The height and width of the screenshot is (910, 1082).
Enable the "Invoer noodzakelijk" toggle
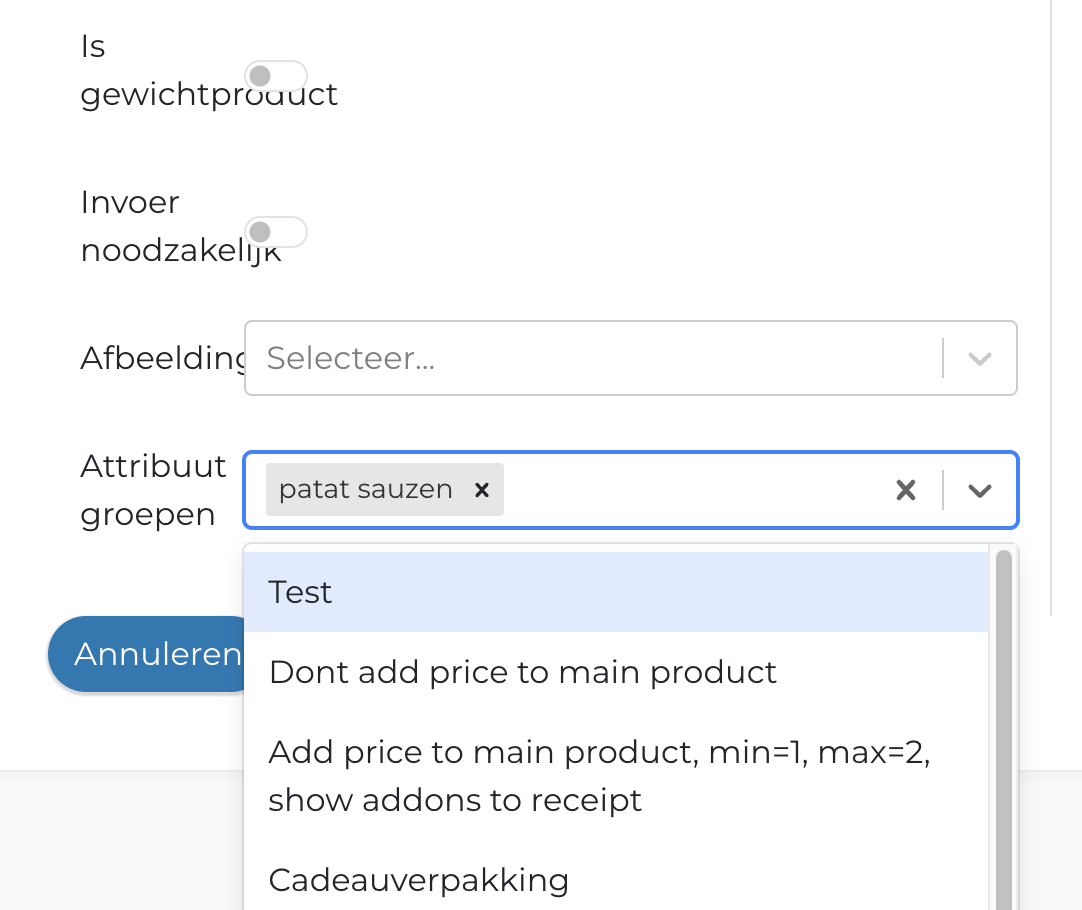pos(277,231)
